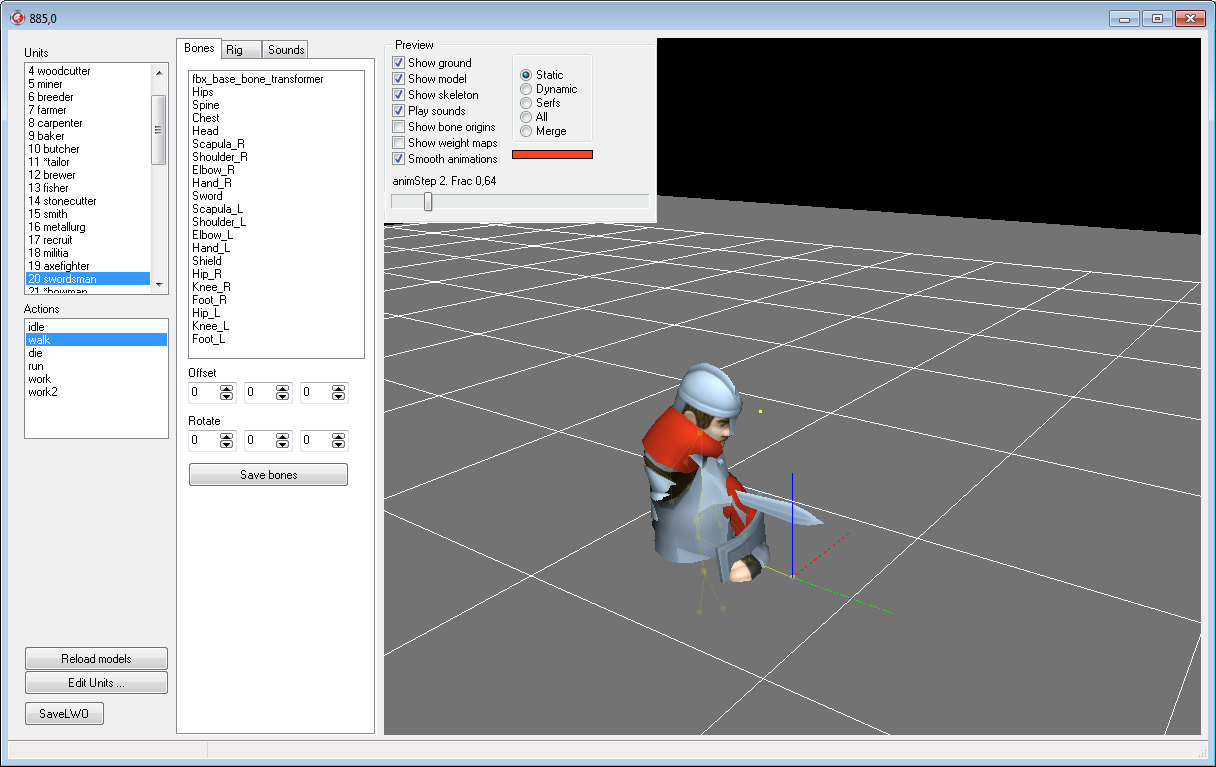Click the SaveLWO button
The width and height of the screenshot is (1216, 767).
(64, 714)
